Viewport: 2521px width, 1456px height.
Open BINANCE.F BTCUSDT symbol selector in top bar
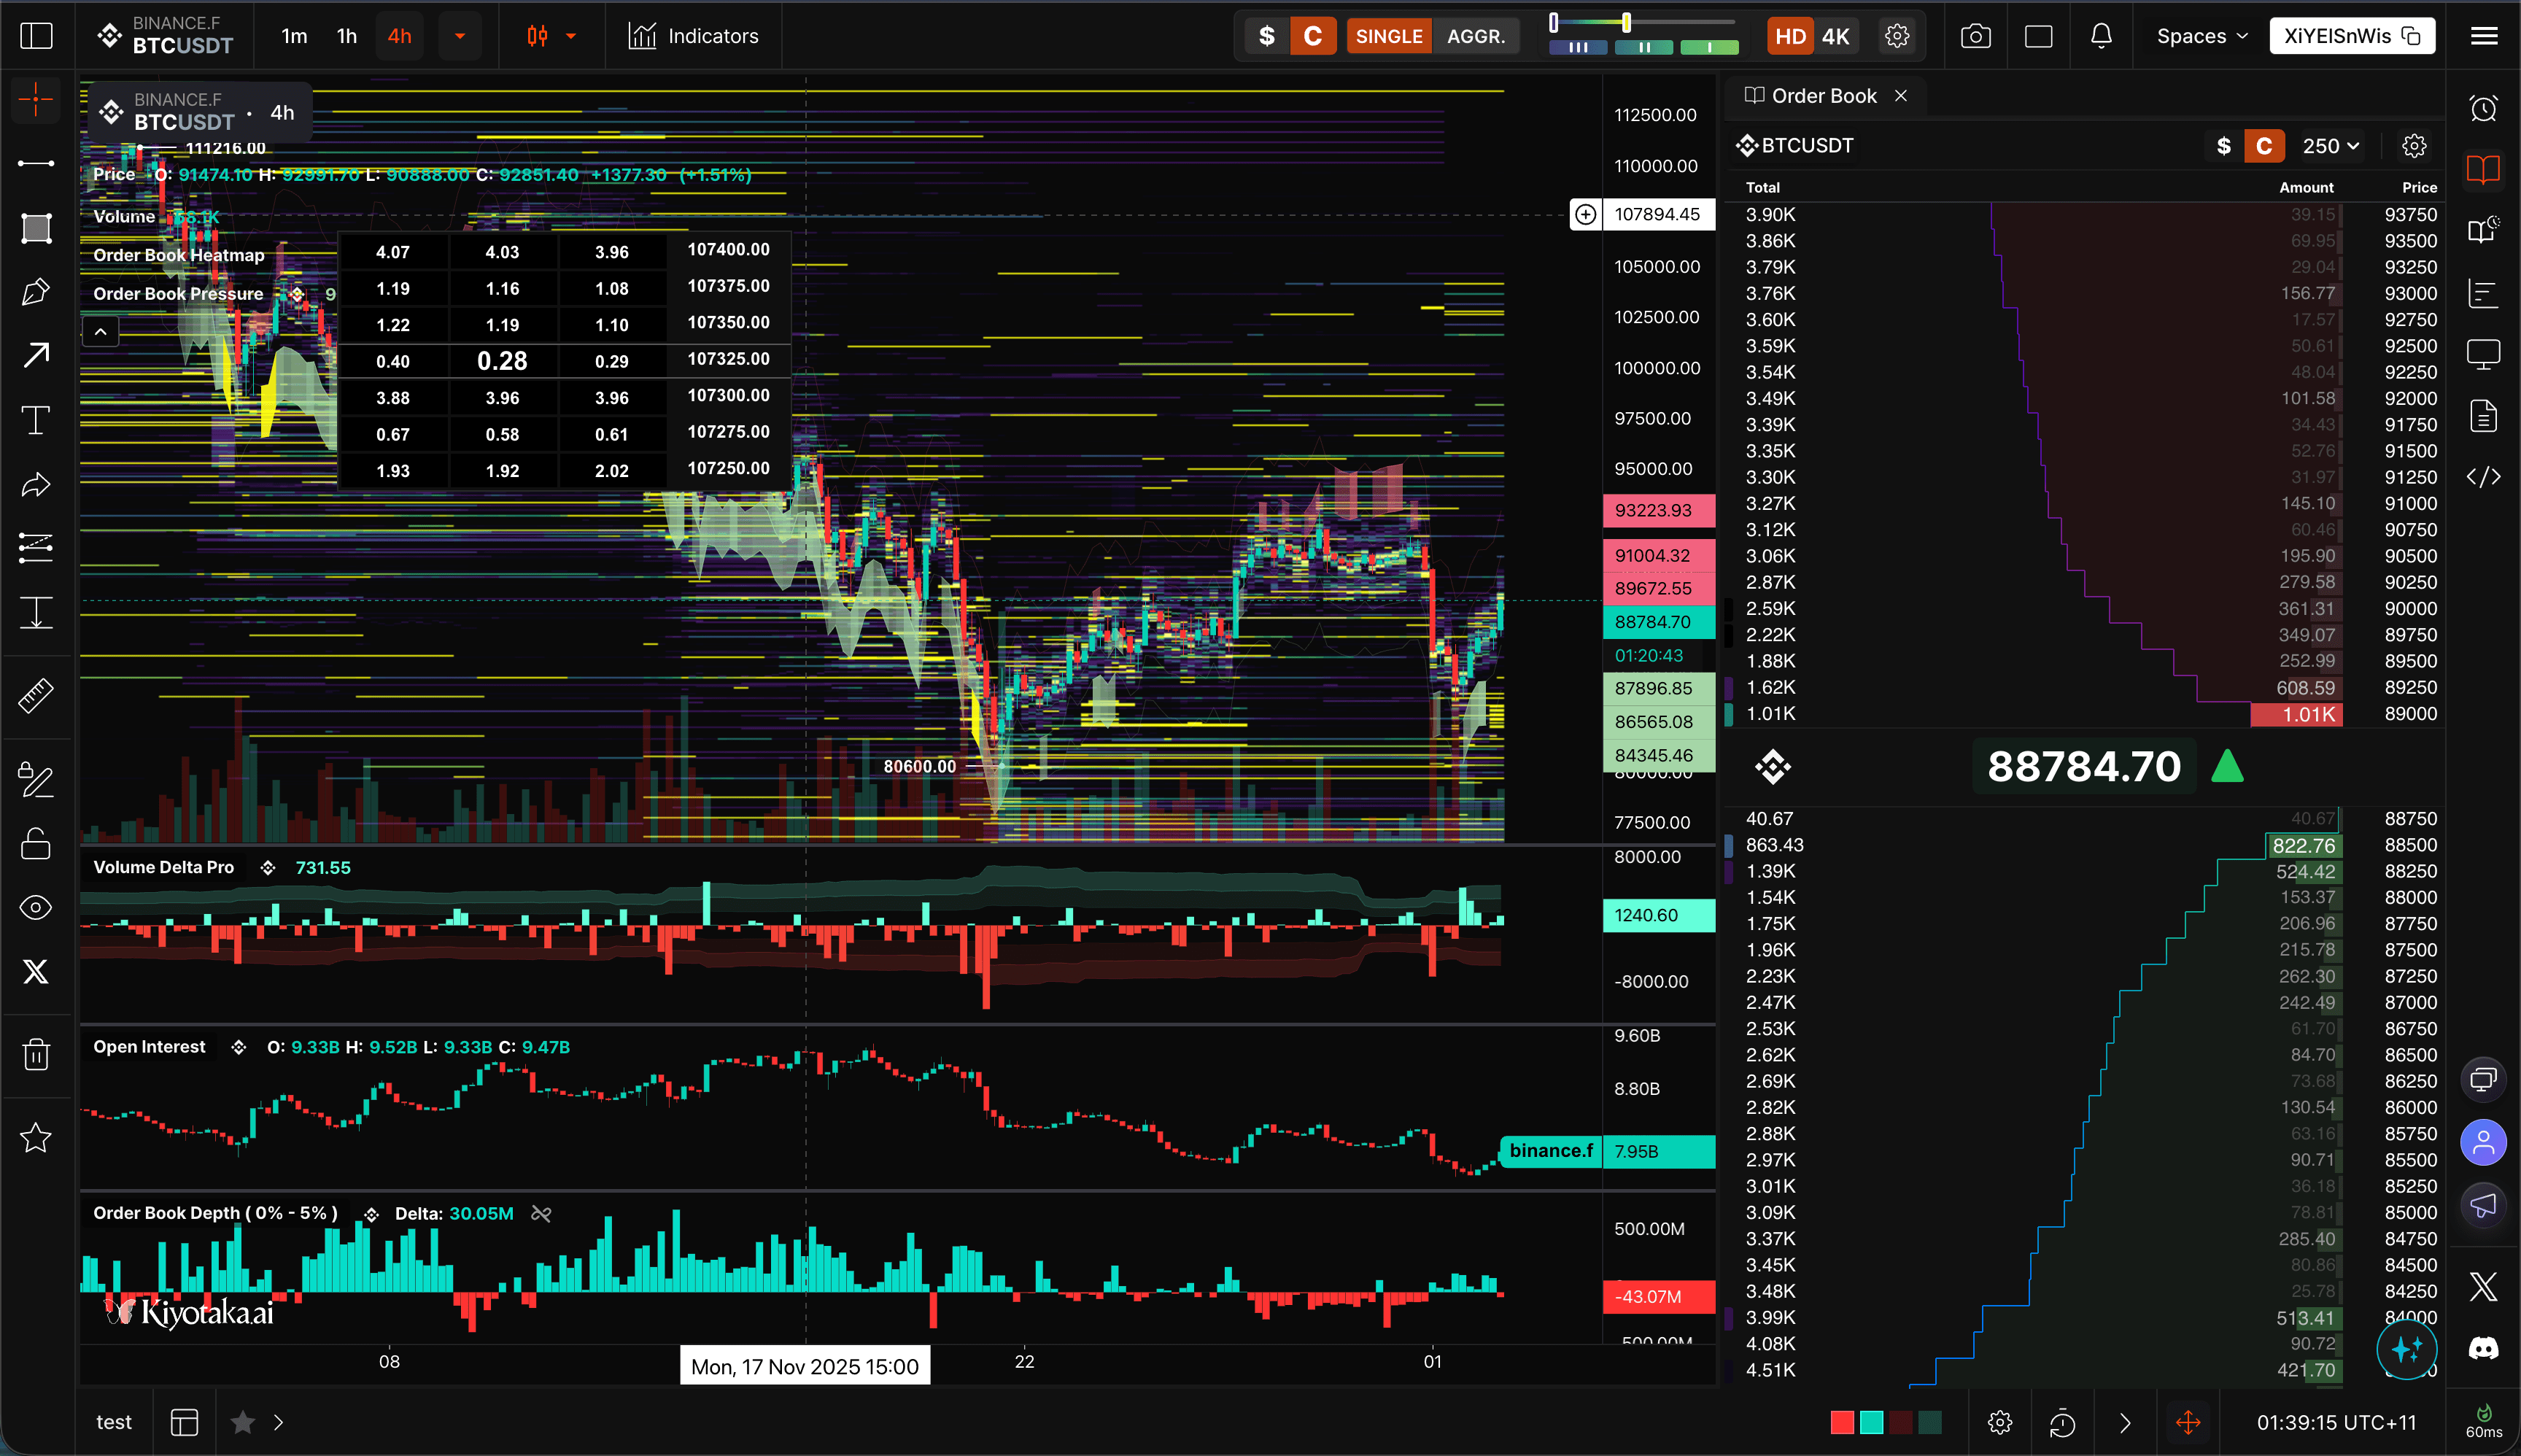point(166,35)
